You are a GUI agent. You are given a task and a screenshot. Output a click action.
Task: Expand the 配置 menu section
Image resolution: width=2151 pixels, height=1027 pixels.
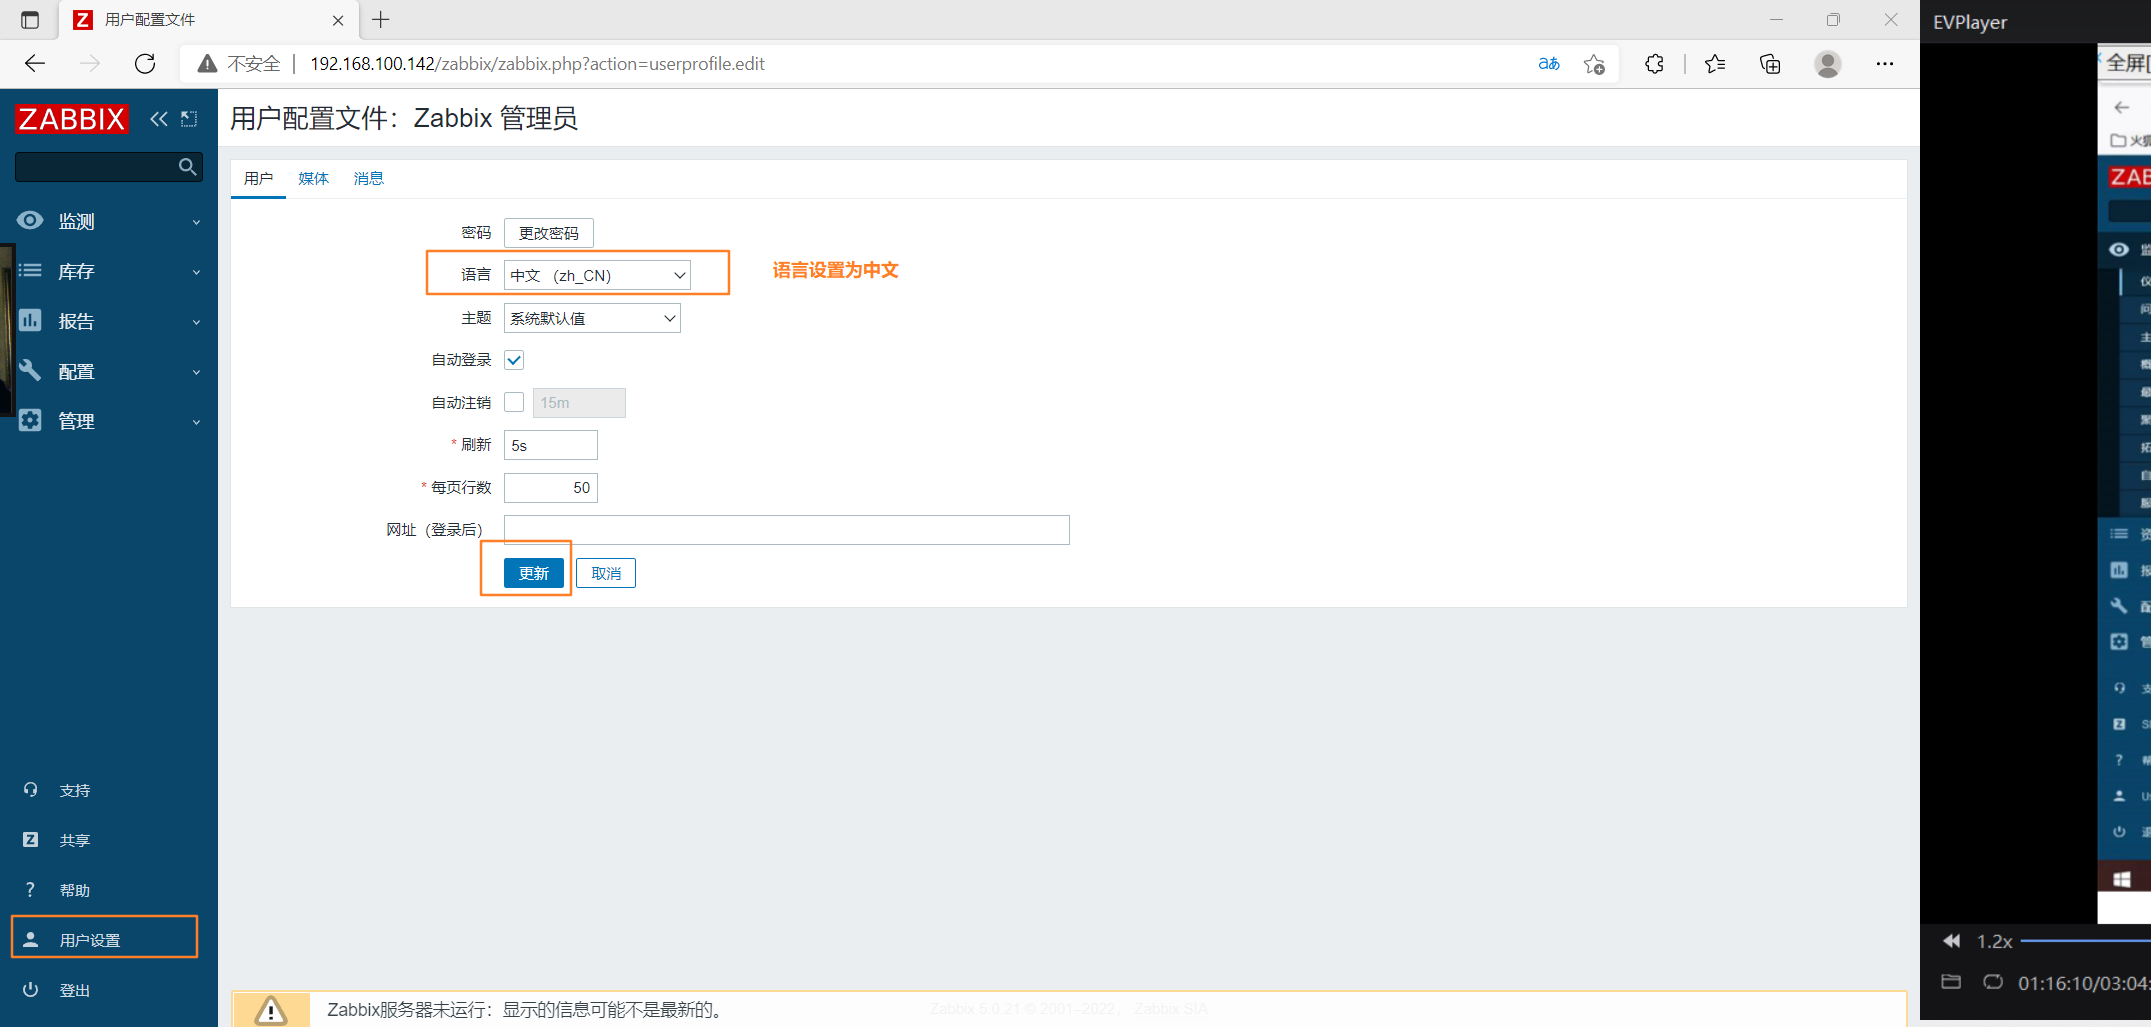[109, 371]
